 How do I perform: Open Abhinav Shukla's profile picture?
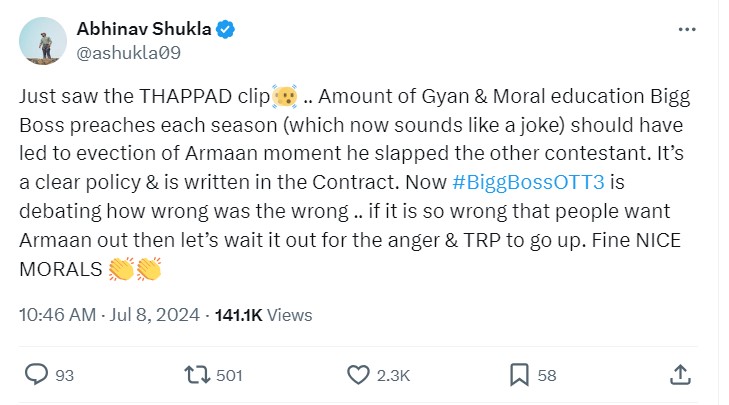click(x=42, y=44)
